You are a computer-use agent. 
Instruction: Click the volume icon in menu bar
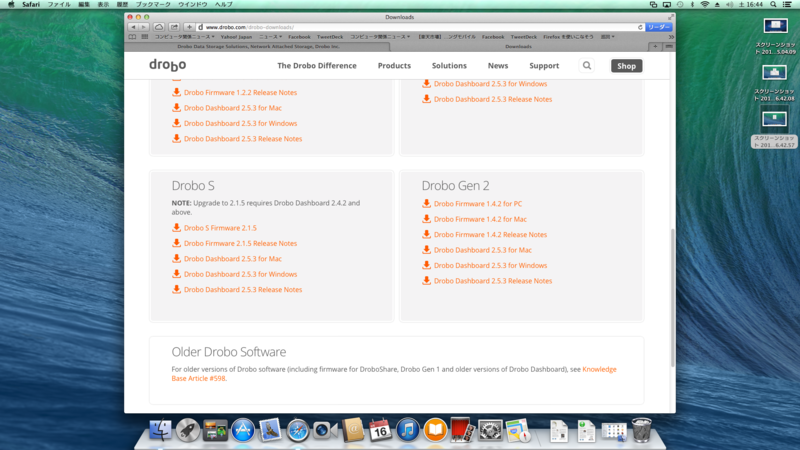pyautogui.click(x=729, y=5)
